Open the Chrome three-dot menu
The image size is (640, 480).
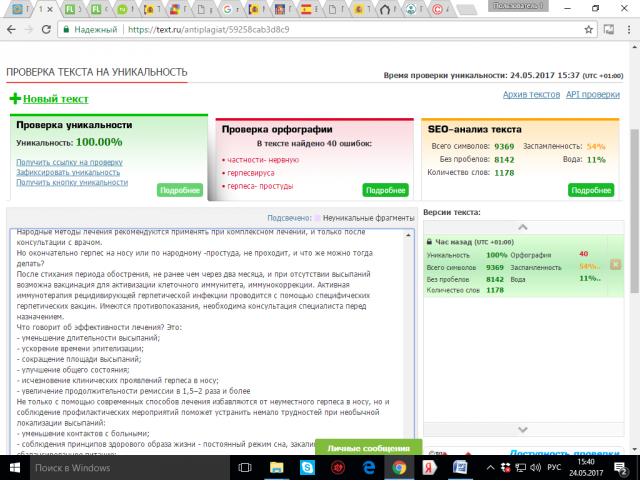pos(629,29)
